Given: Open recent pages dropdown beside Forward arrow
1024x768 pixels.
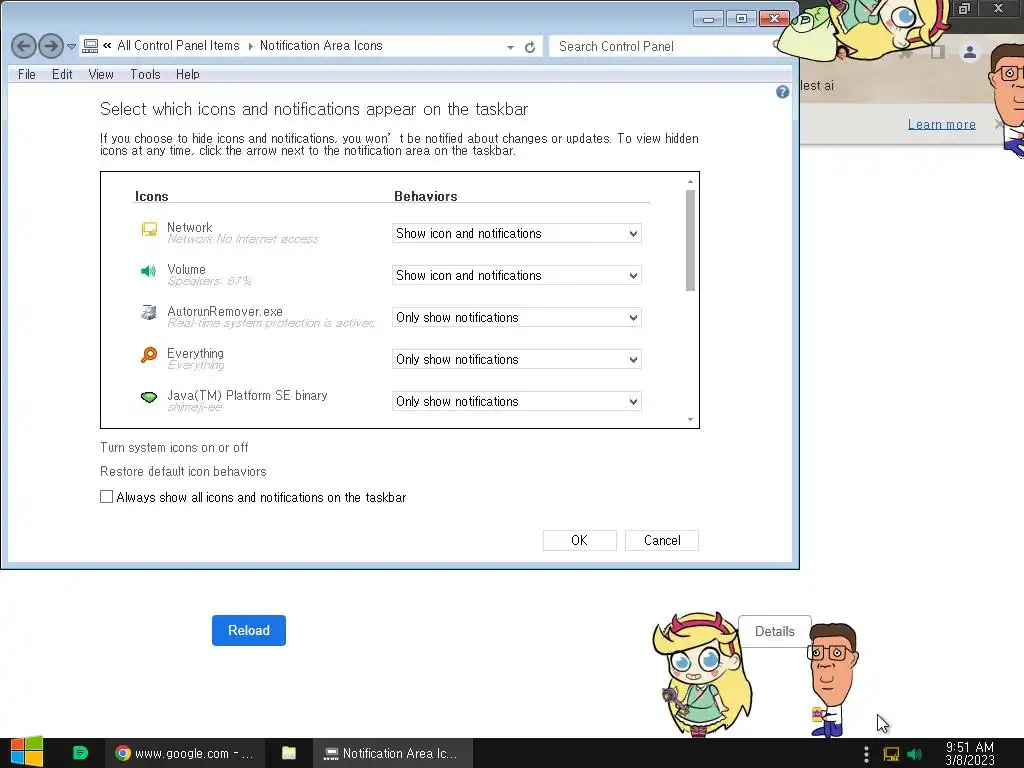Looking at the screenshot, I should click(72, 47).
